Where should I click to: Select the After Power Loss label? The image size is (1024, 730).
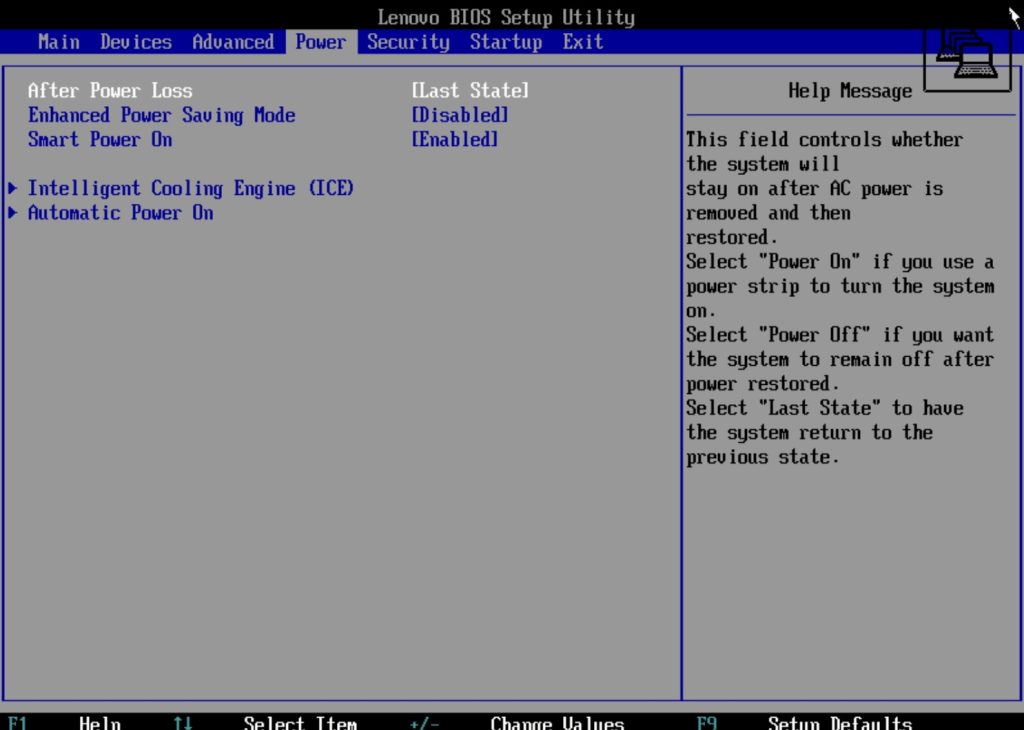[110, 91]
